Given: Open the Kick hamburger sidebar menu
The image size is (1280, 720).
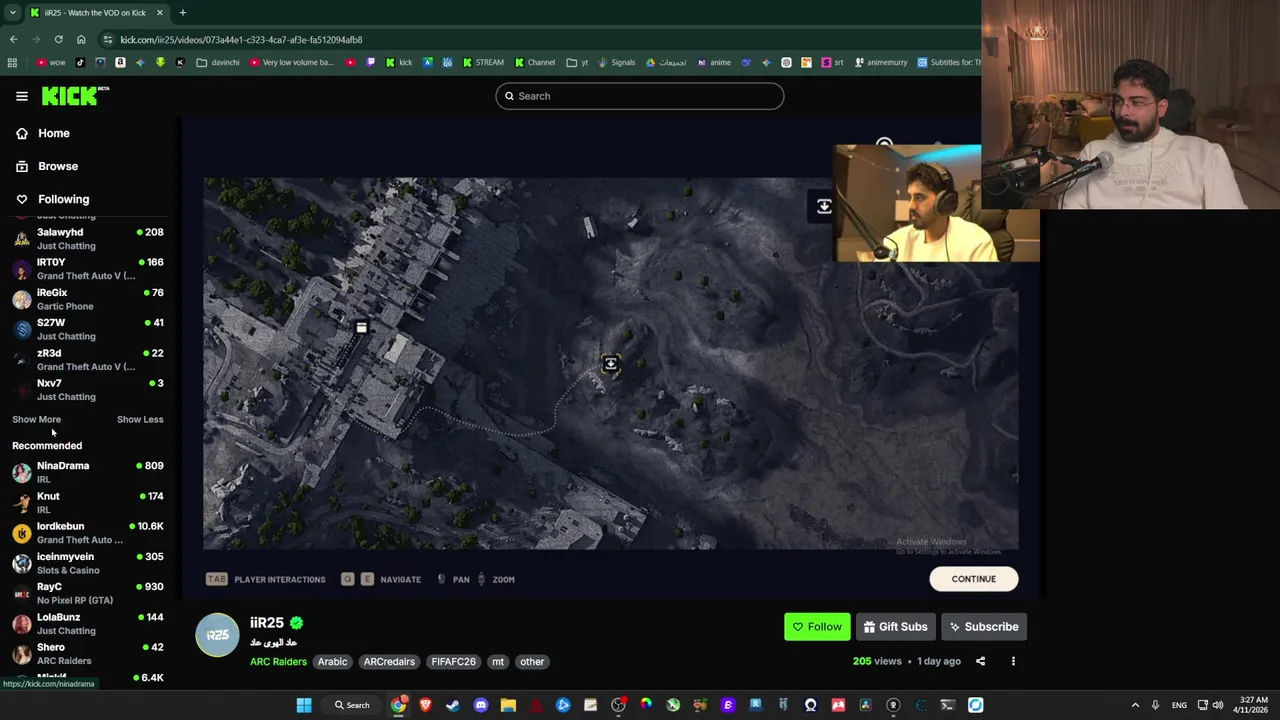Looking at the screenshot, I should pyautogui.click(x=22, y=96).
